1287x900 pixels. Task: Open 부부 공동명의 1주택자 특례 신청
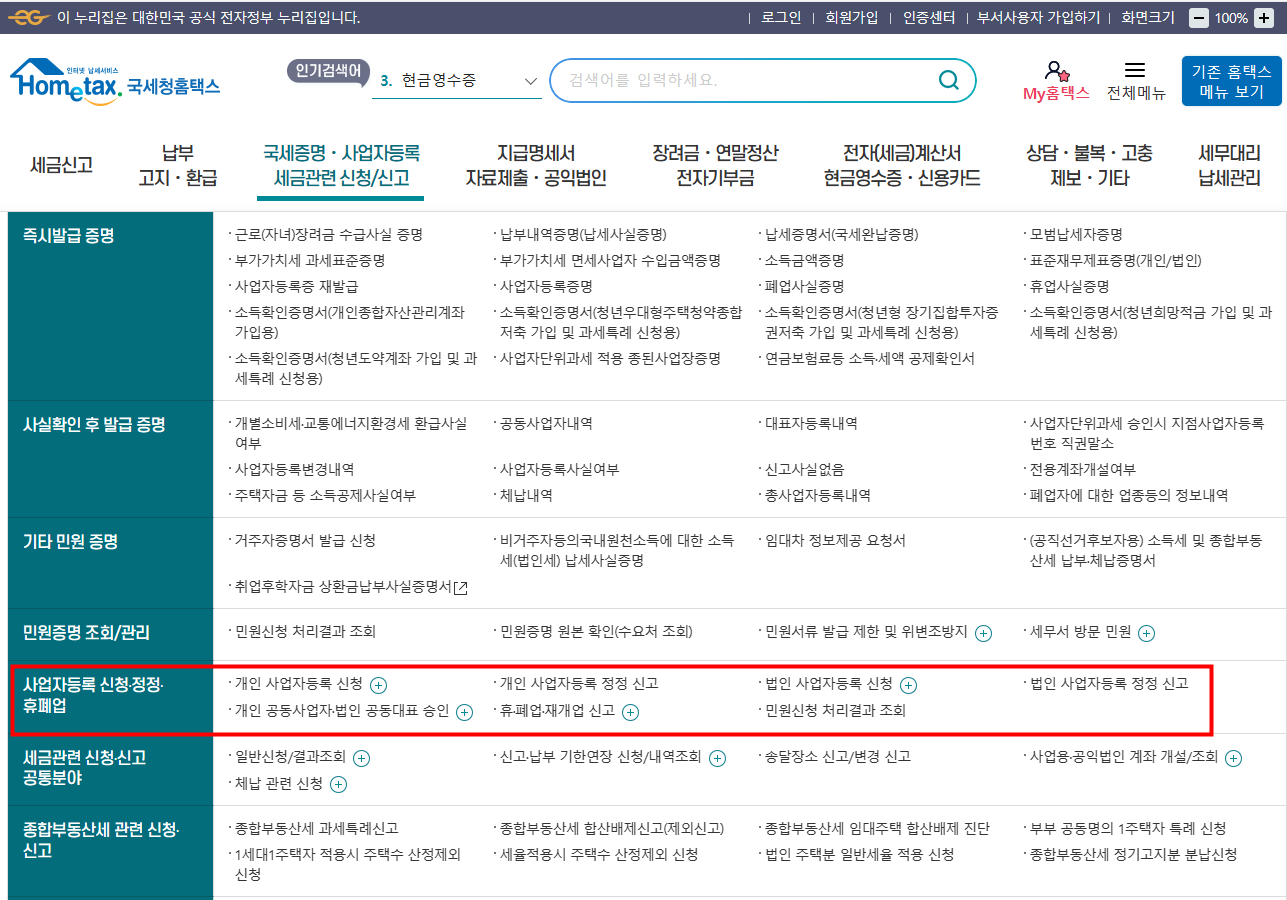pyautogui.click(x=1128, y=829)
